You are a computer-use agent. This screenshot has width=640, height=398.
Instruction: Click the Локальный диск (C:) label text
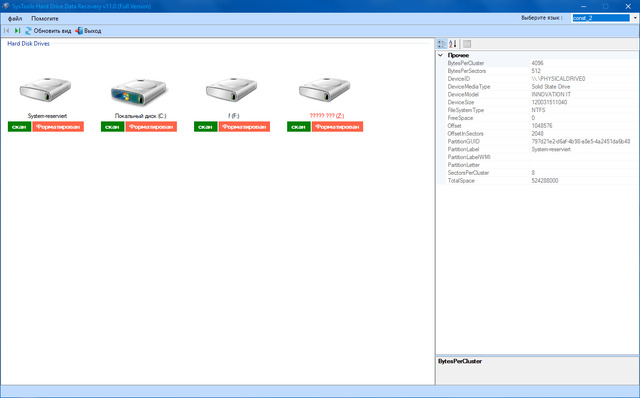pyautogui.click(x=140, y=116)
